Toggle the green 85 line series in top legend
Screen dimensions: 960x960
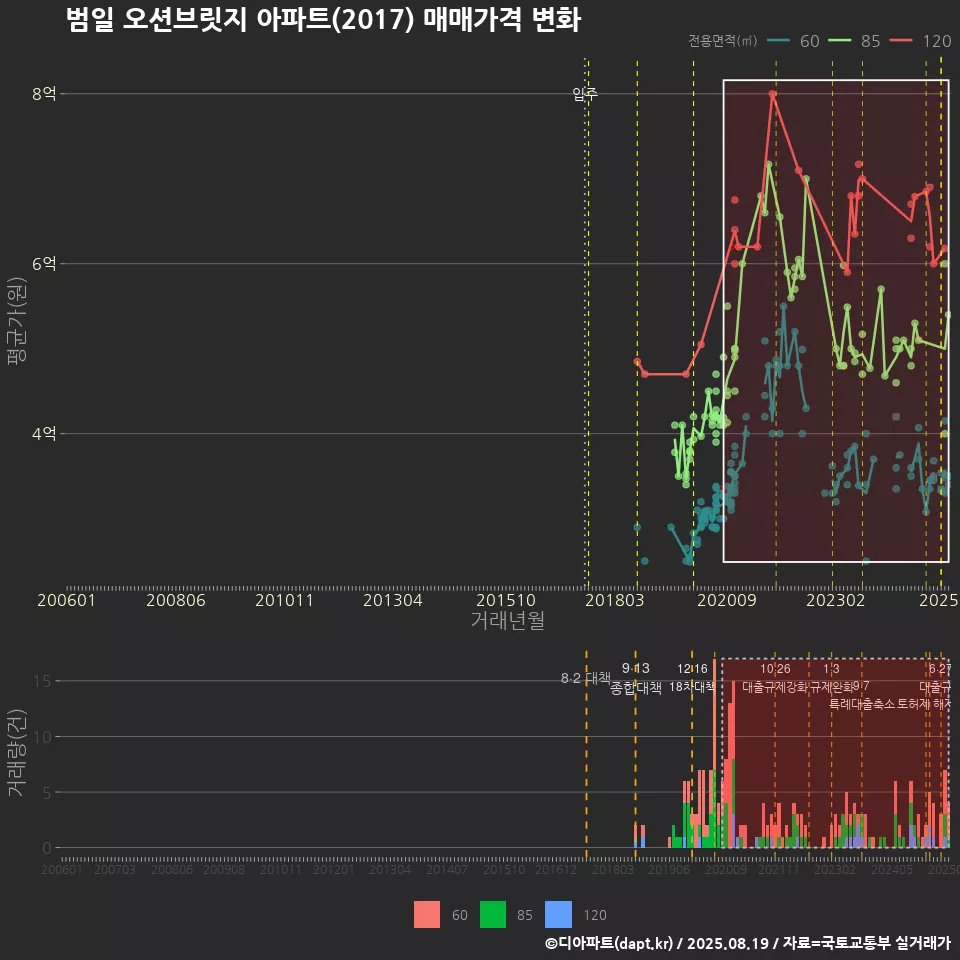pos(854,41)
